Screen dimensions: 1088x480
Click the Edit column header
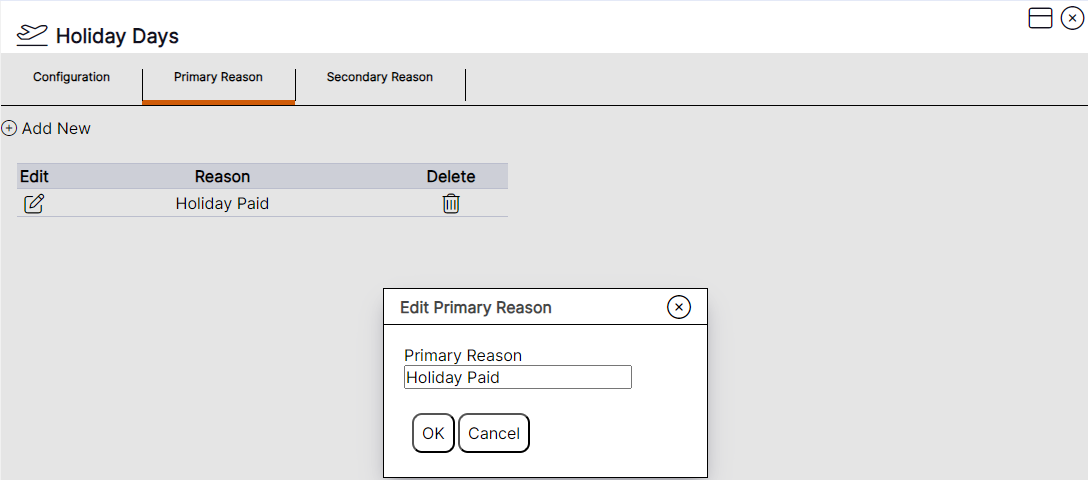pos(34,176)
